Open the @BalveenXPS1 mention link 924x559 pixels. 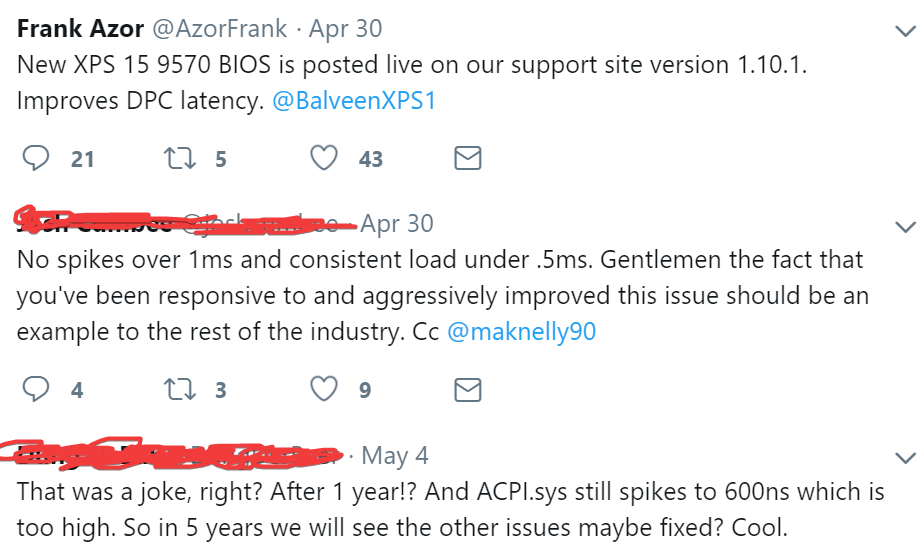click(x=353, y=102)
